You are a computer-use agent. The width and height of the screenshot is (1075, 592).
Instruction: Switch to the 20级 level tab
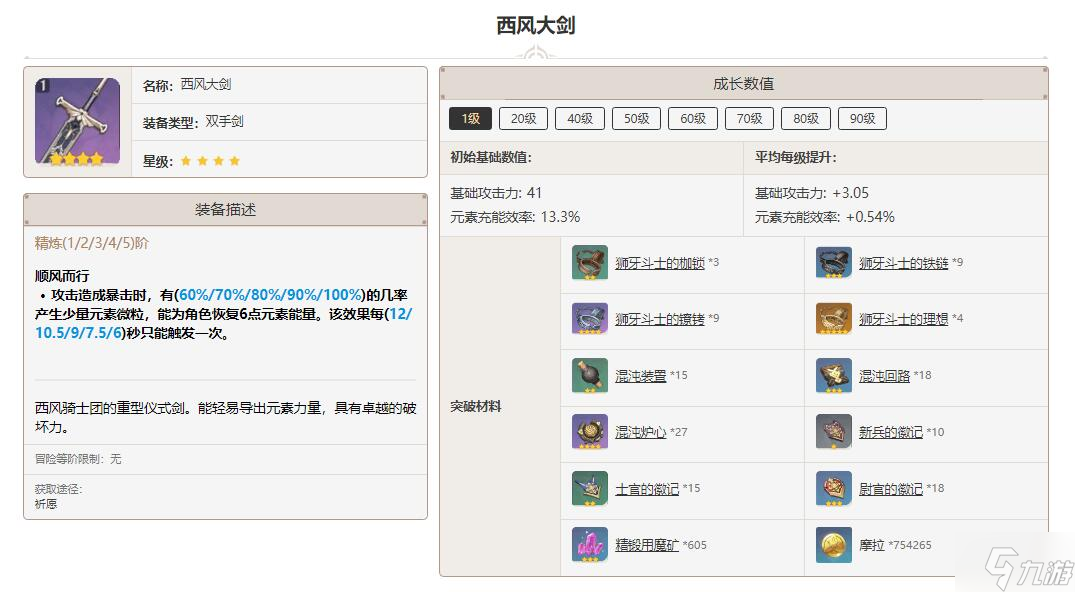523,119
